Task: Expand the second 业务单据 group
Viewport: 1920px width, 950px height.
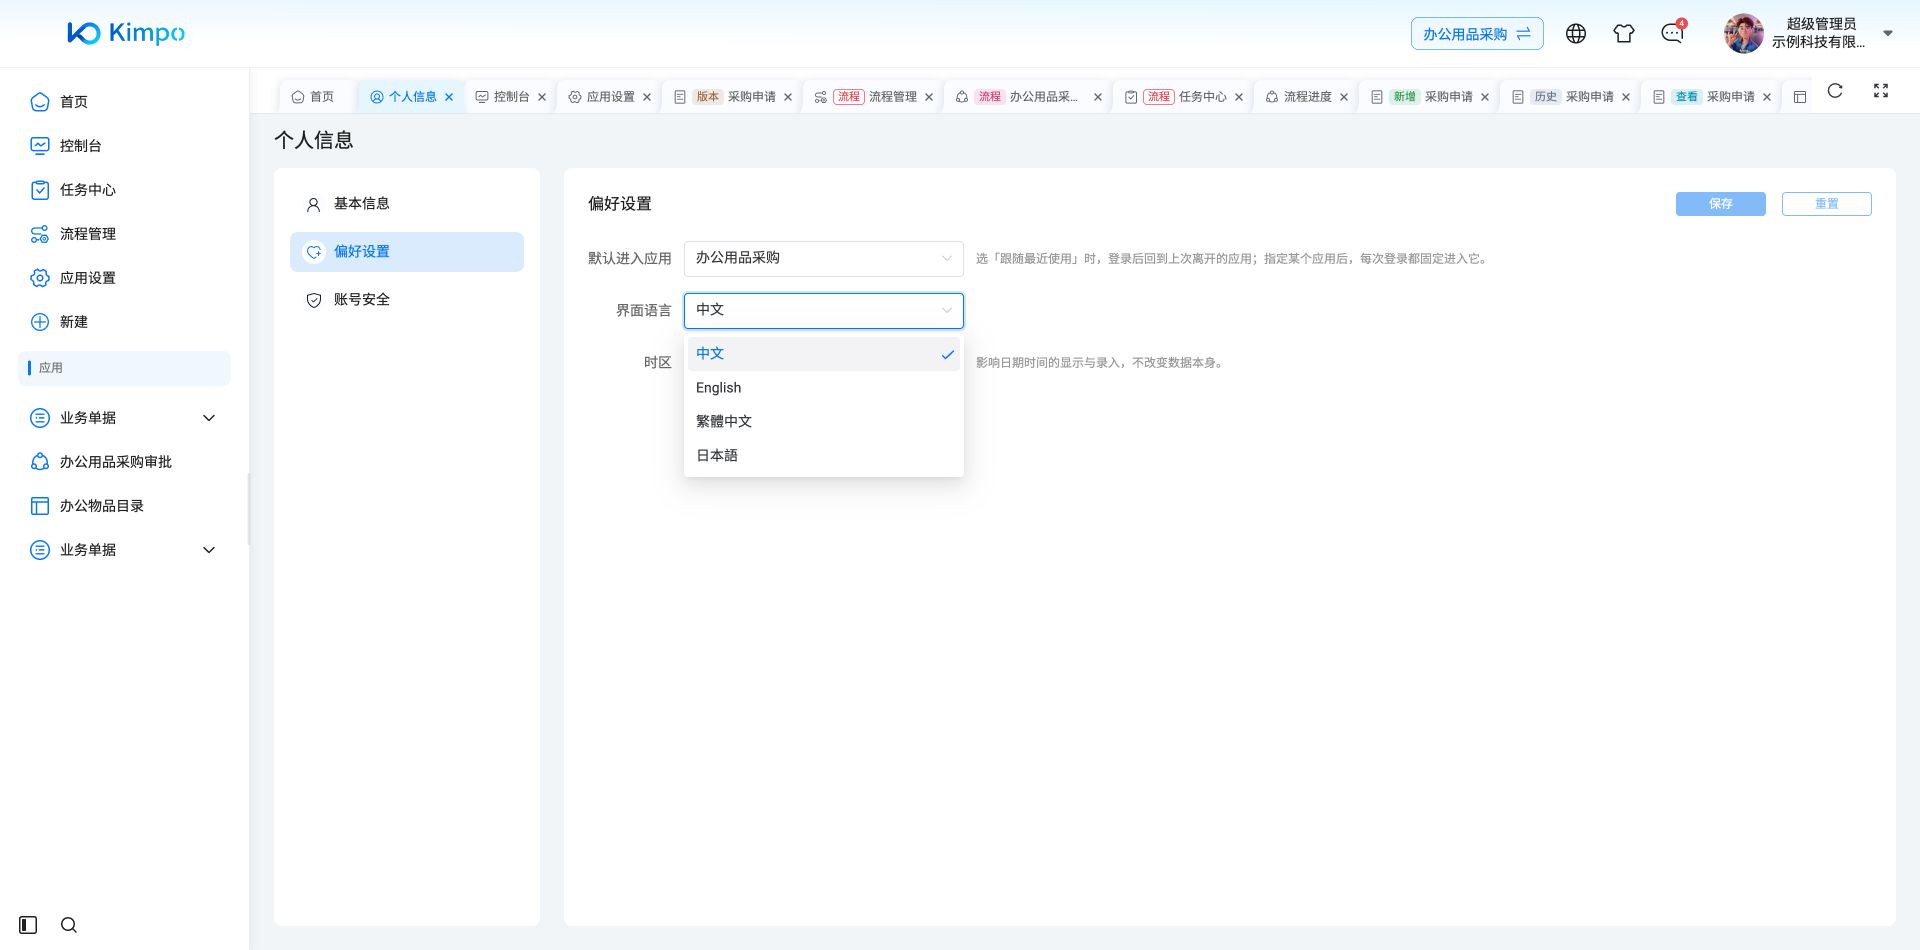Action: coord(124,550)
